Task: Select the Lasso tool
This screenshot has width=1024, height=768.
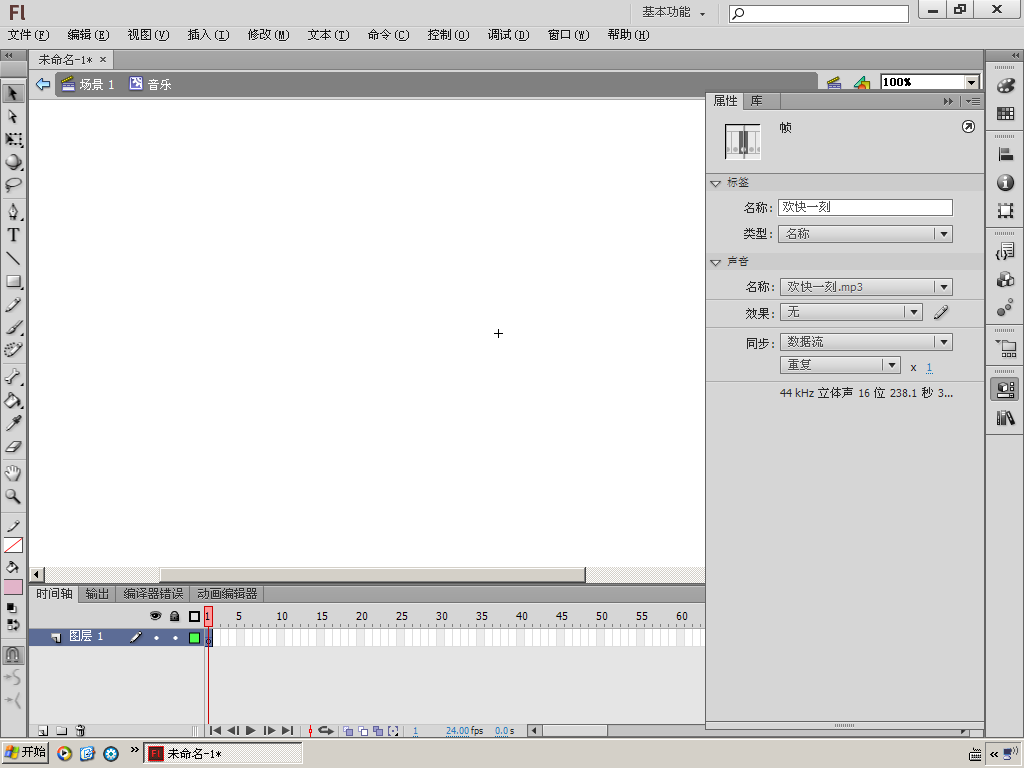Action: pos(13,185)
